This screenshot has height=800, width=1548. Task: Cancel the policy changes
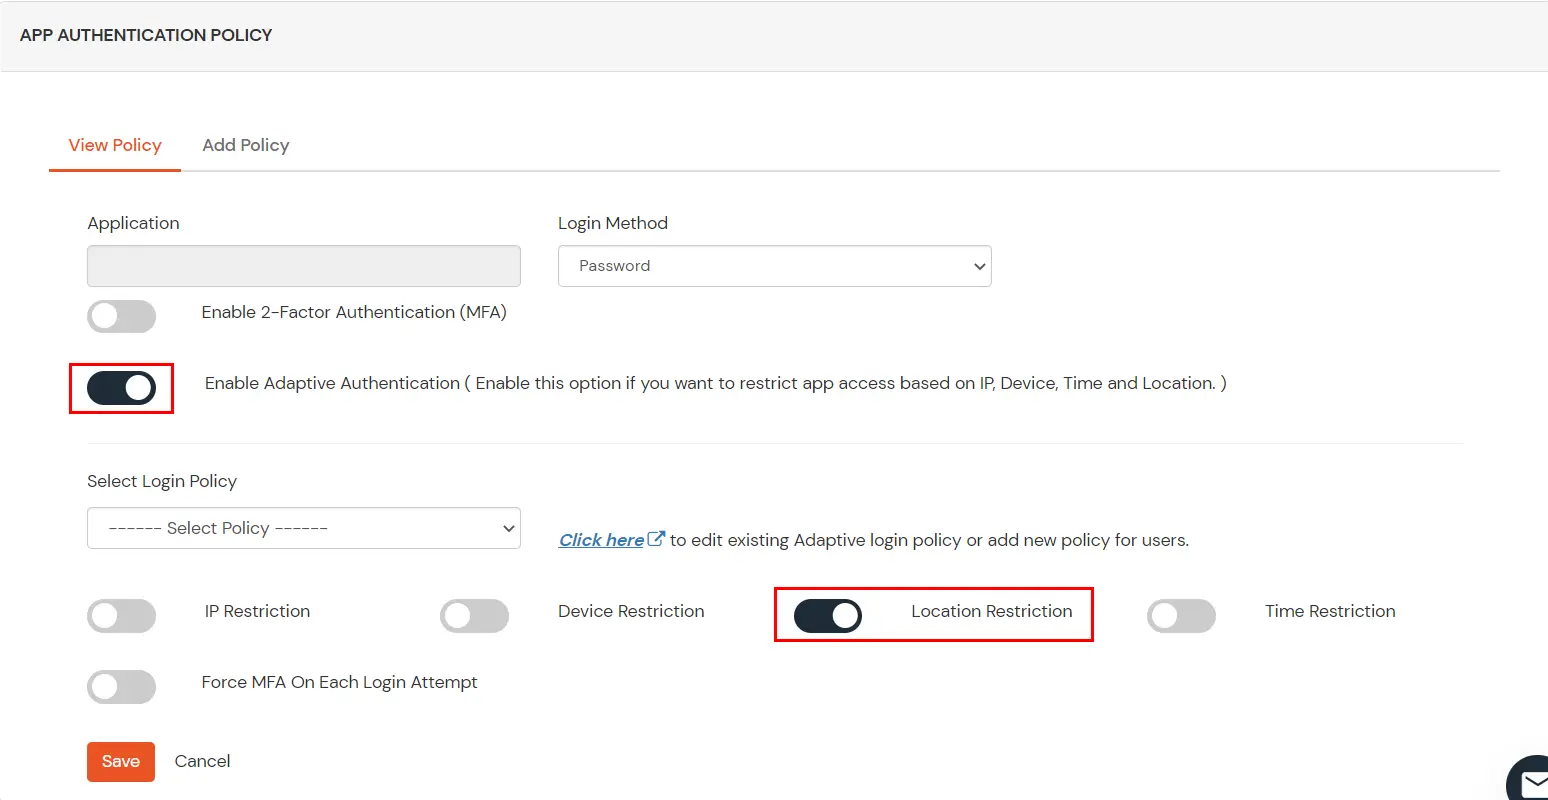(x=202, y=761)
